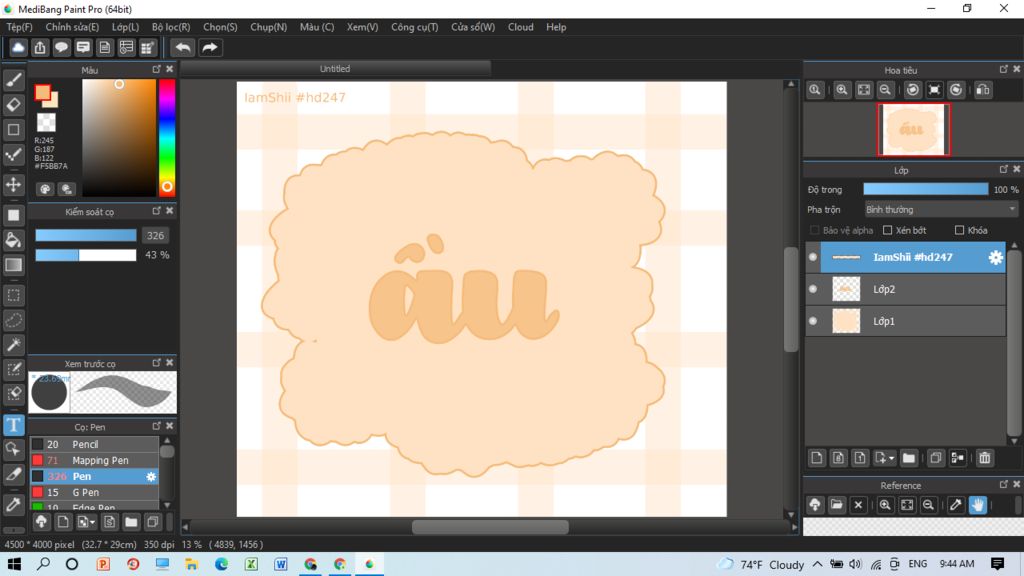Add a new layer in Layer panel
Image resolution: width=1024 pixels, height=576 pixels.
coord(816,458)
